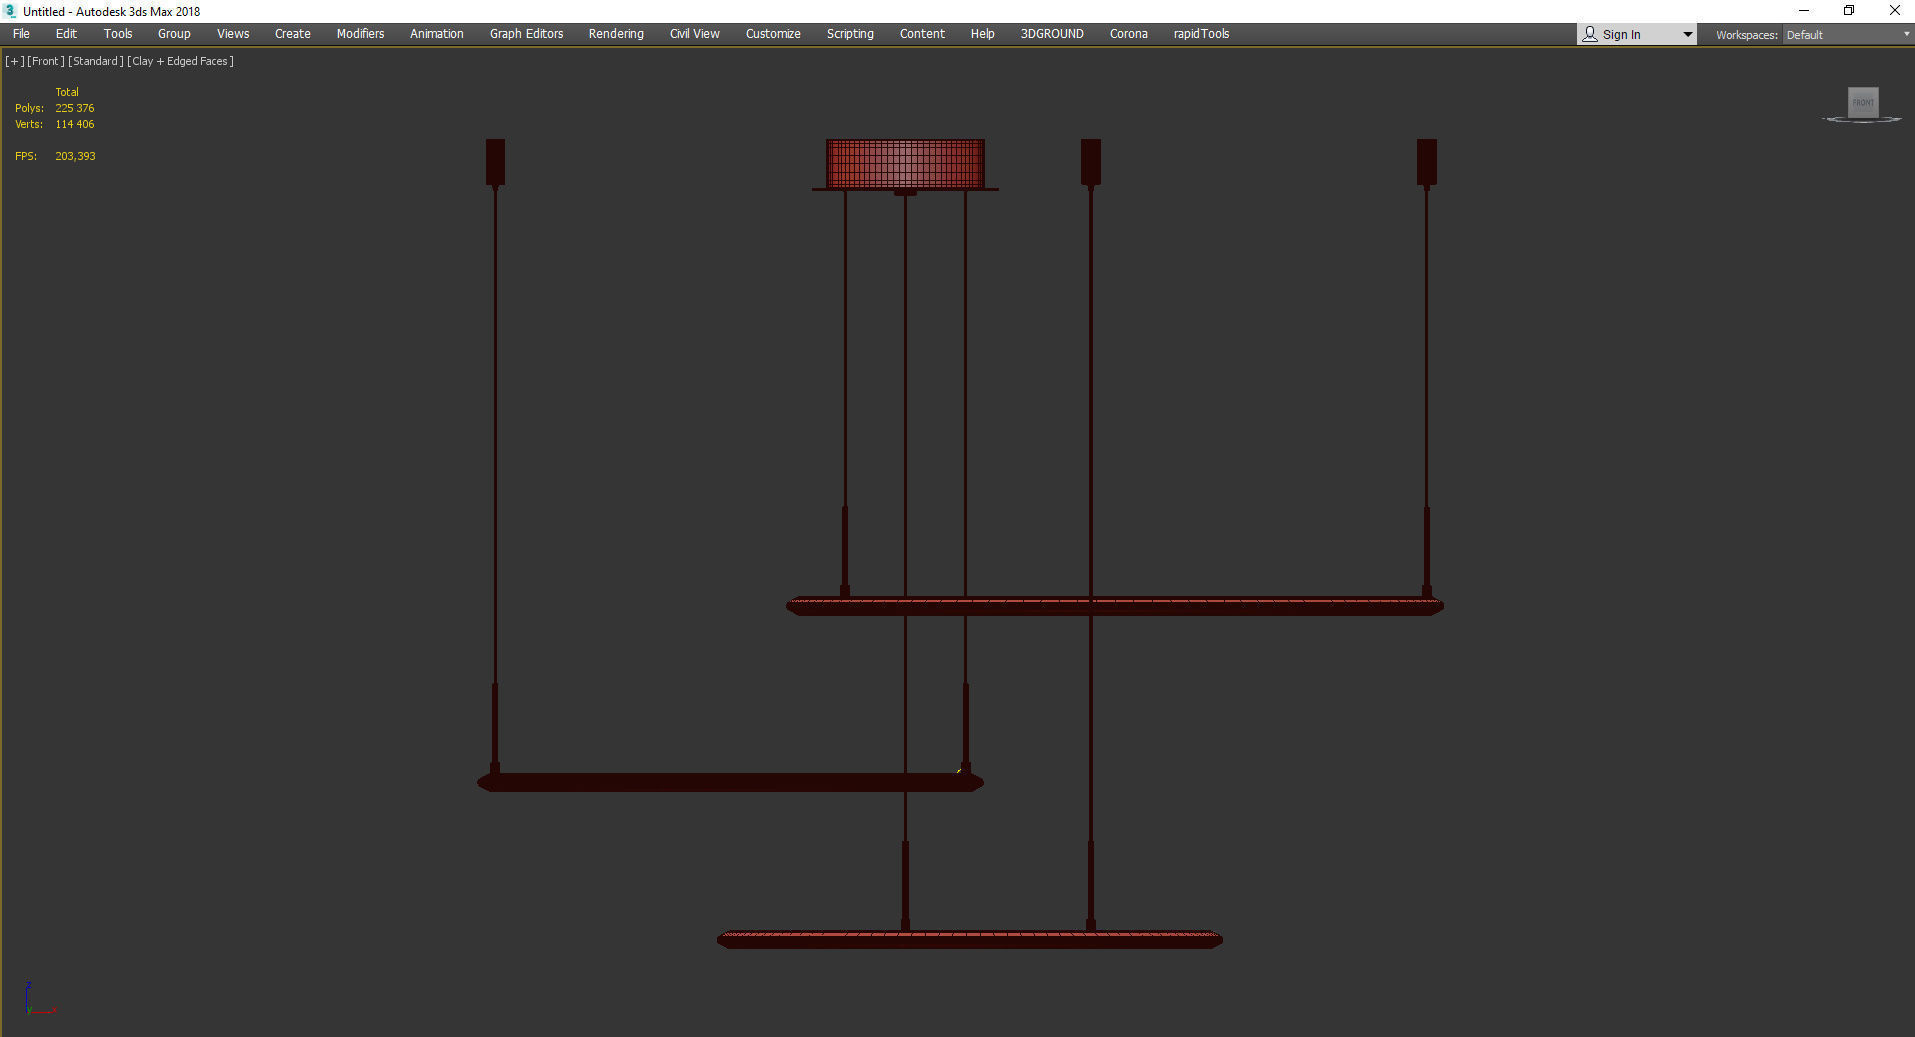Viewport: 1915px width, 1037px height.
Task: Open the rapidTools menu
Action: point(1201,34)
